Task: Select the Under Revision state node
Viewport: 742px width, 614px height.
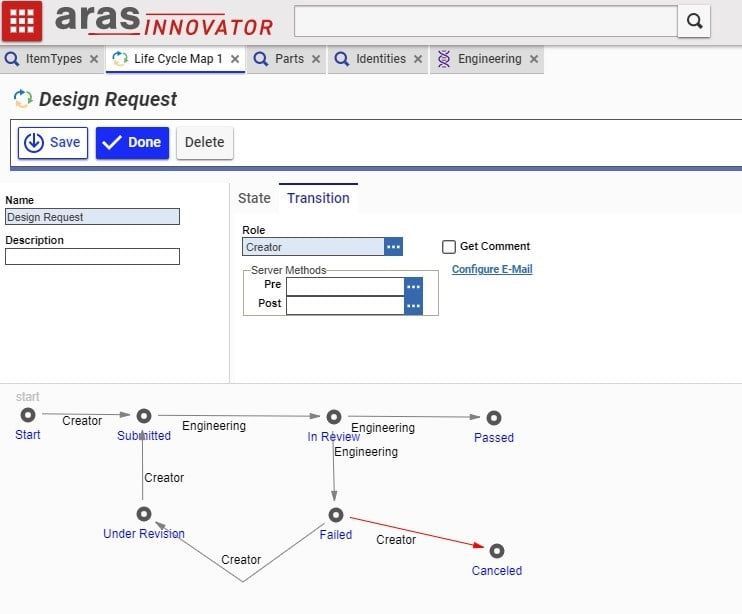Action: tap(144, 514)
